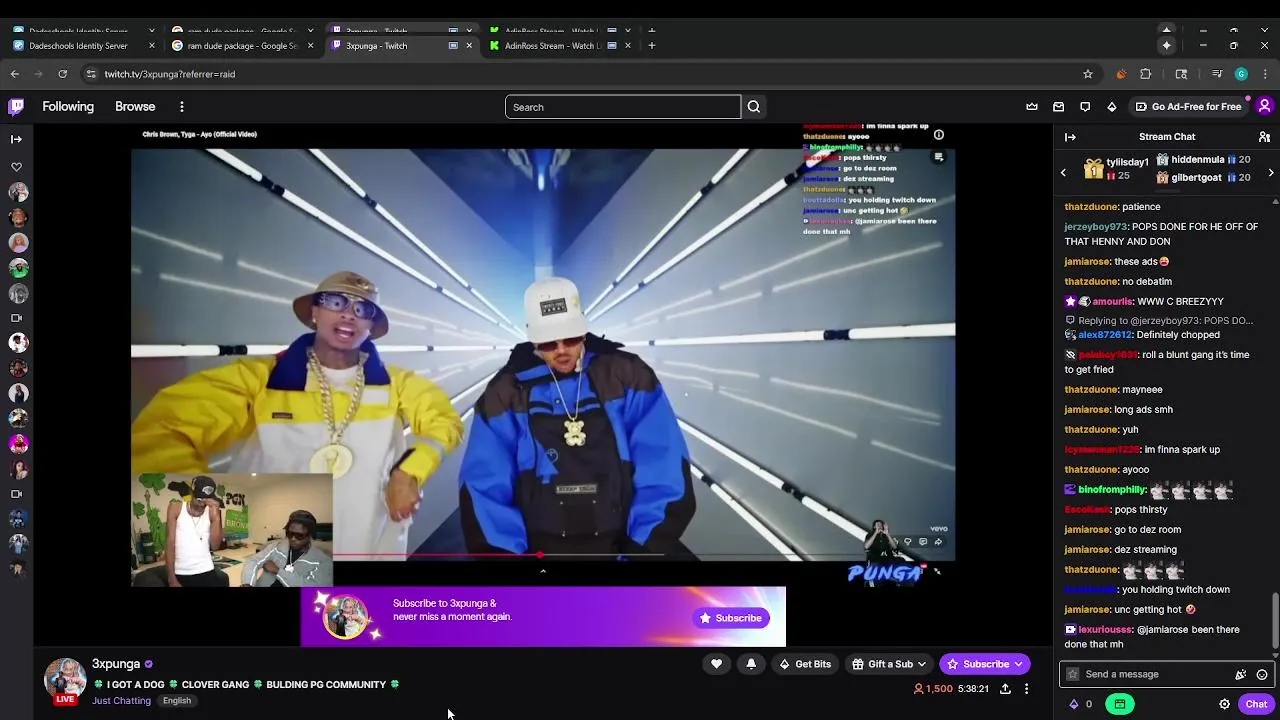The width and height of the screenshot is (1280, 720).
Task: Click the heart icon in left sidebar
Action: (16, 167)
